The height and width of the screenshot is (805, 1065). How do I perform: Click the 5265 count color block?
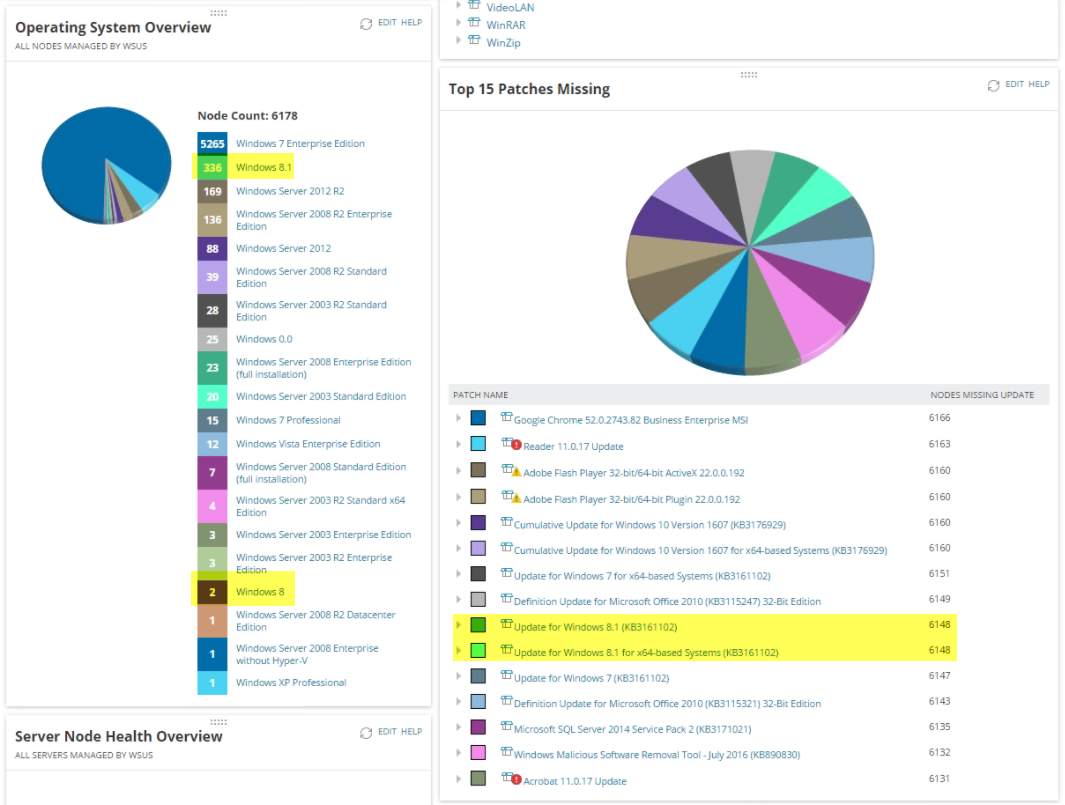[212, 144]
